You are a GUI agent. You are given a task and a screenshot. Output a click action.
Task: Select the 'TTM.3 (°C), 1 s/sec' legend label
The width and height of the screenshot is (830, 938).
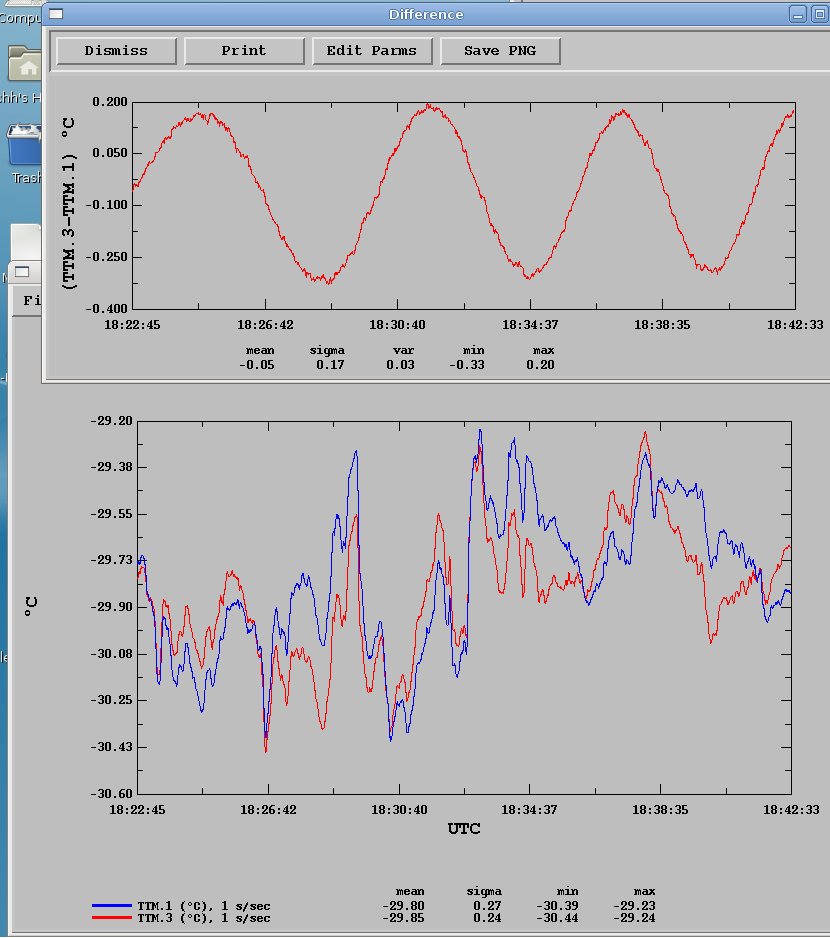pyautogui.click(x=204, y=918)
